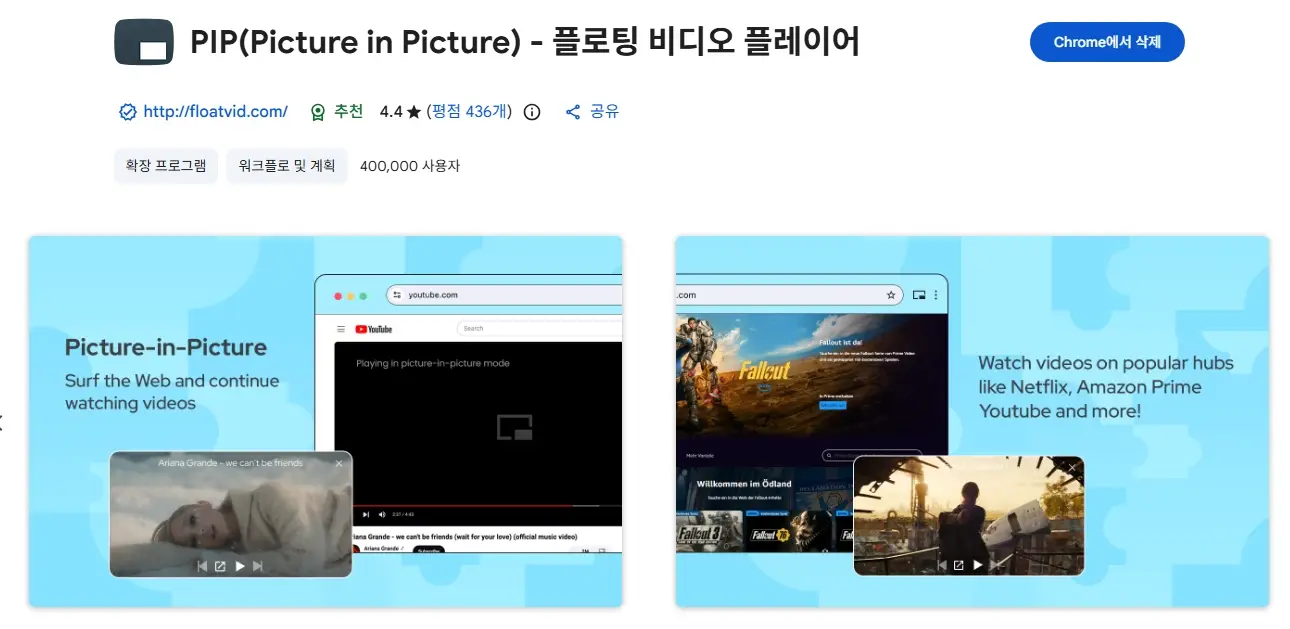Click the 400,000 사용자 text
1290x629 pixels.
(410, 166)
